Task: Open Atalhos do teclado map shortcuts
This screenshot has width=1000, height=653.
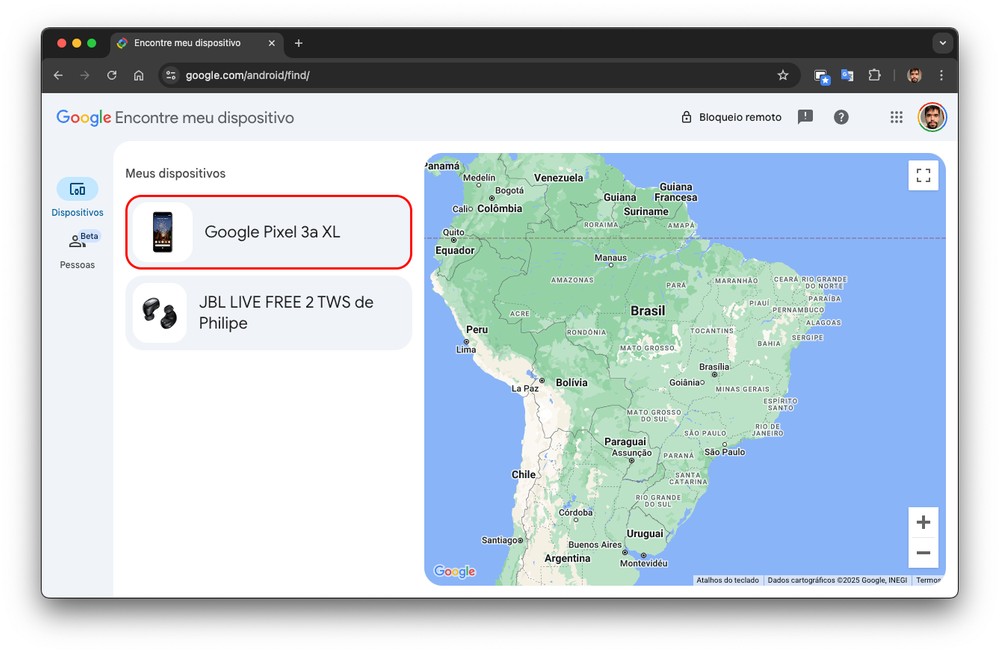Action: 727,580
